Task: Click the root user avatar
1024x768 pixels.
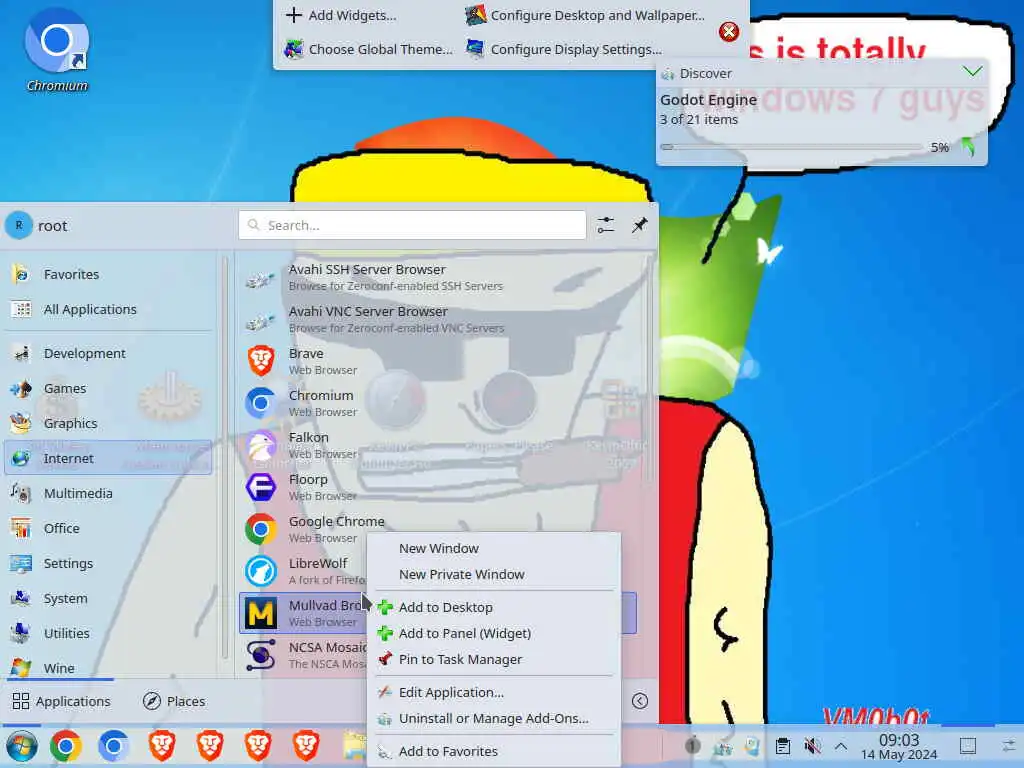Action: [x=19, y=225]
